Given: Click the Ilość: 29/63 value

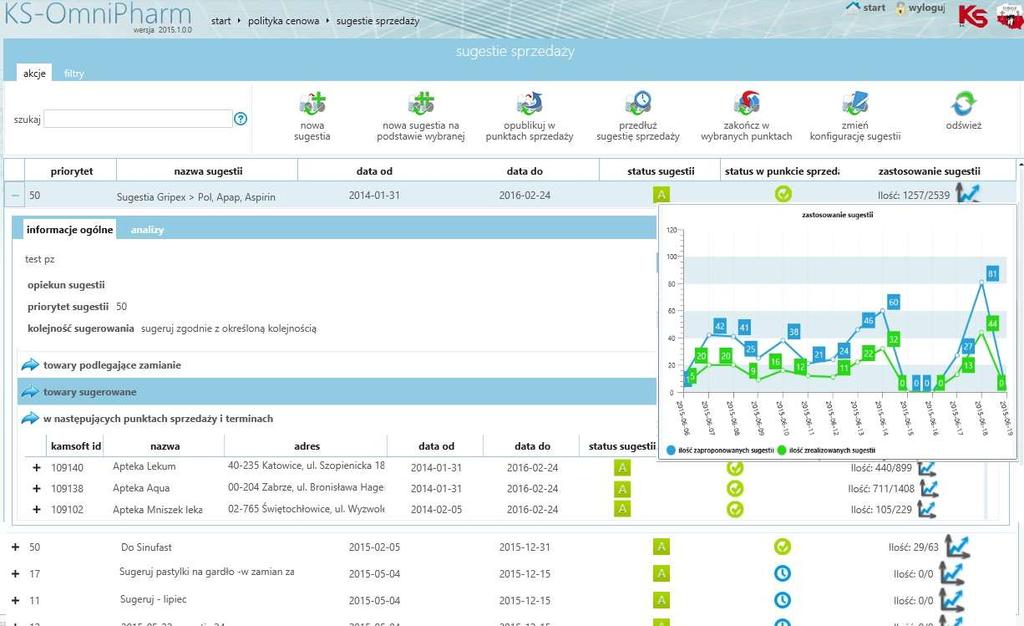Looking at the screenshot, I should [913, 547].
